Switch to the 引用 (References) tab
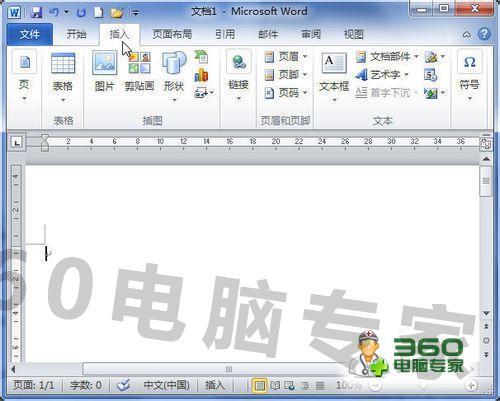Screen dimensions: 500x401 225,34
